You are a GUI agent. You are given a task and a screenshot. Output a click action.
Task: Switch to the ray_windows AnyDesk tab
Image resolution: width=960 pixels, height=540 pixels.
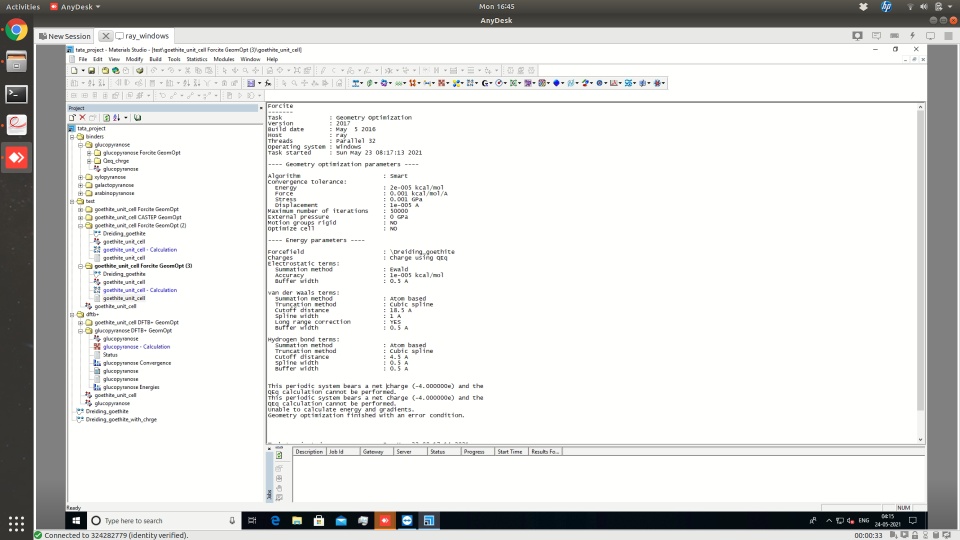click(x=142, y=36)
